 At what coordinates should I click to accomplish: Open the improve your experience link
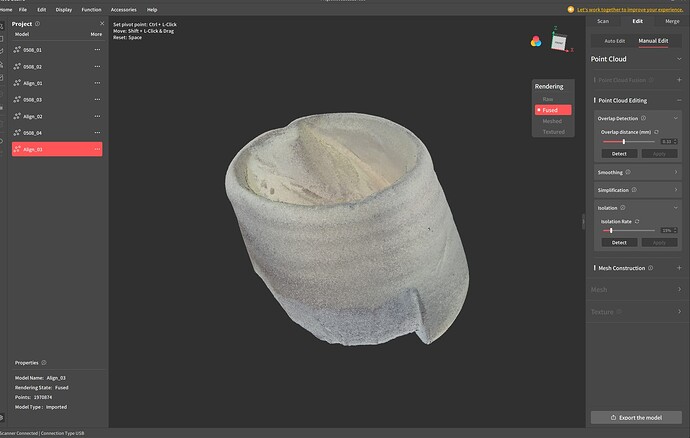click(x=630, y=10)
